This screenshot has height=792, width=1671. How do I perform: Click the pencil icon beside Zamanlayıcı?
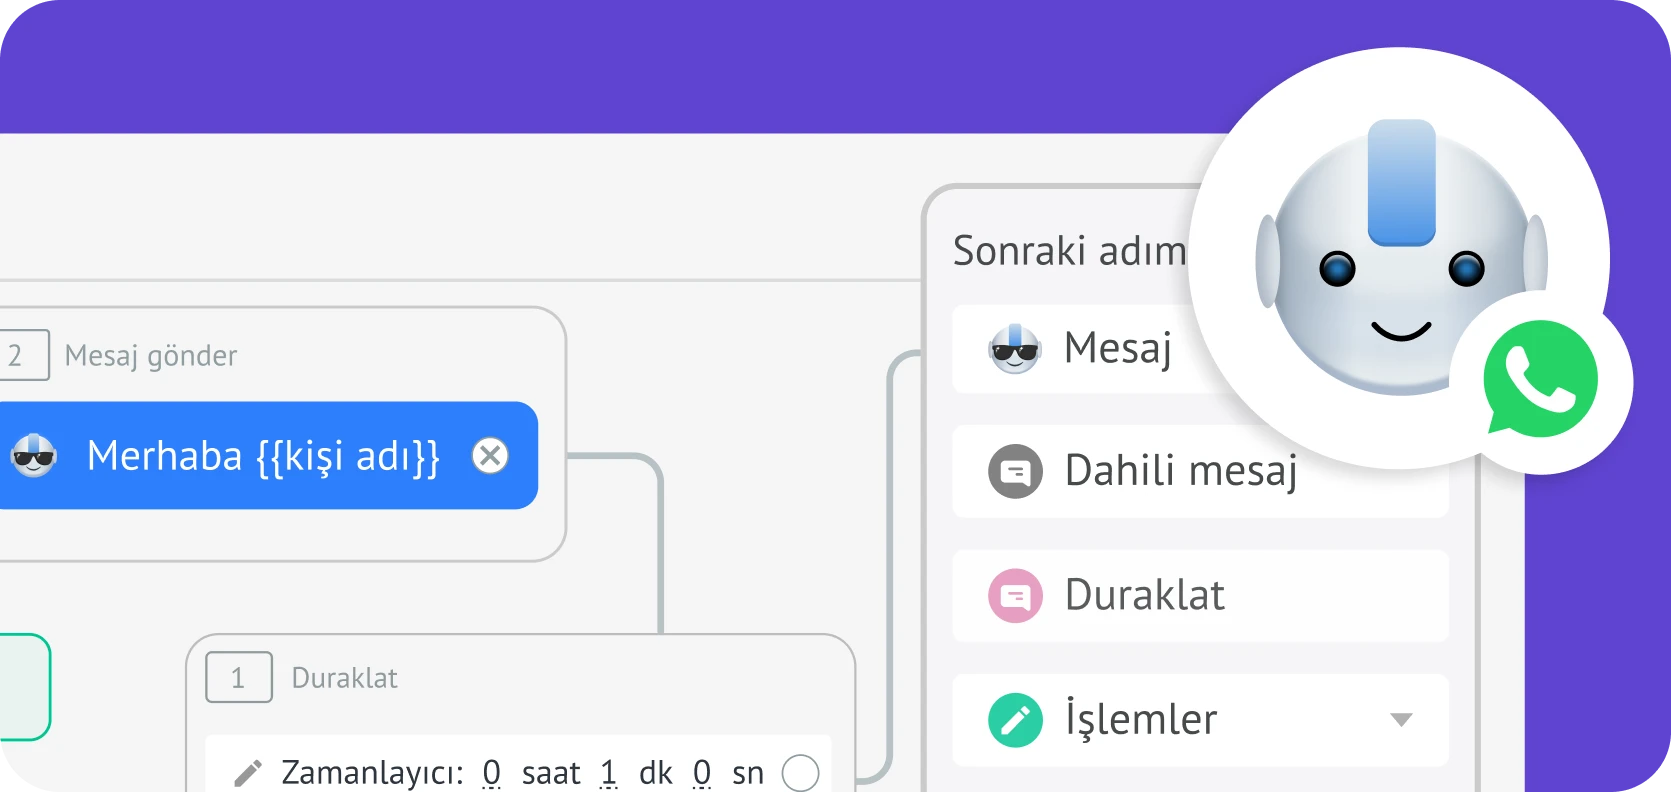(248, 773)
